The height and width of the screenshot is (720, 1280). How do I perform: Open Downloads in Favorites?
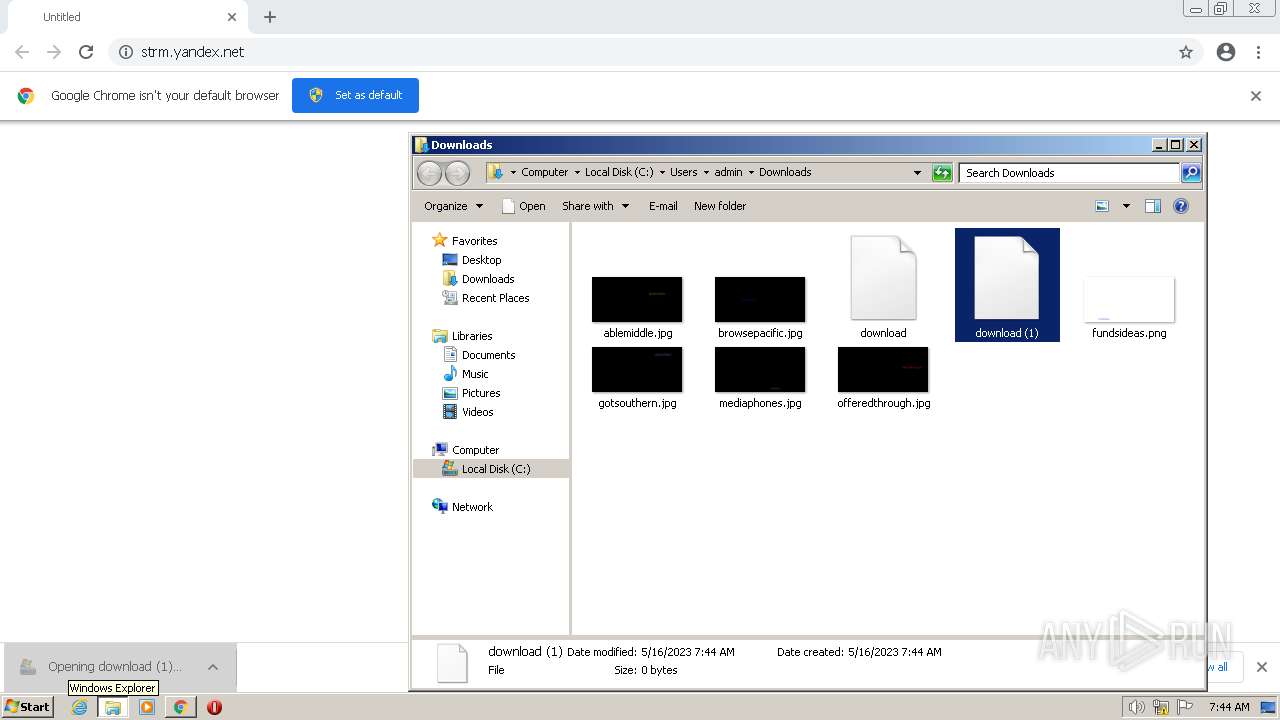488,279
